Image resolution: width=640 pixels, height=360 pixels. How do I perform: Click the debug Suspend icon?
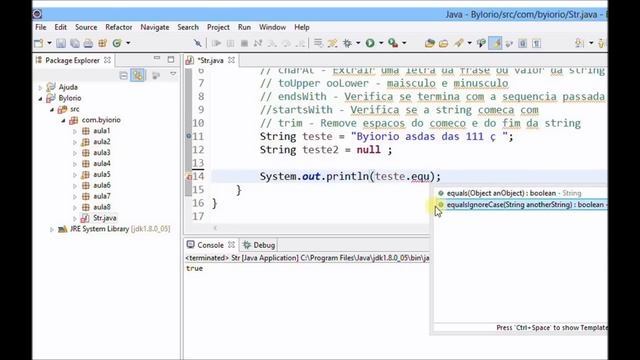pyautogui.click(x=231, y=43)
